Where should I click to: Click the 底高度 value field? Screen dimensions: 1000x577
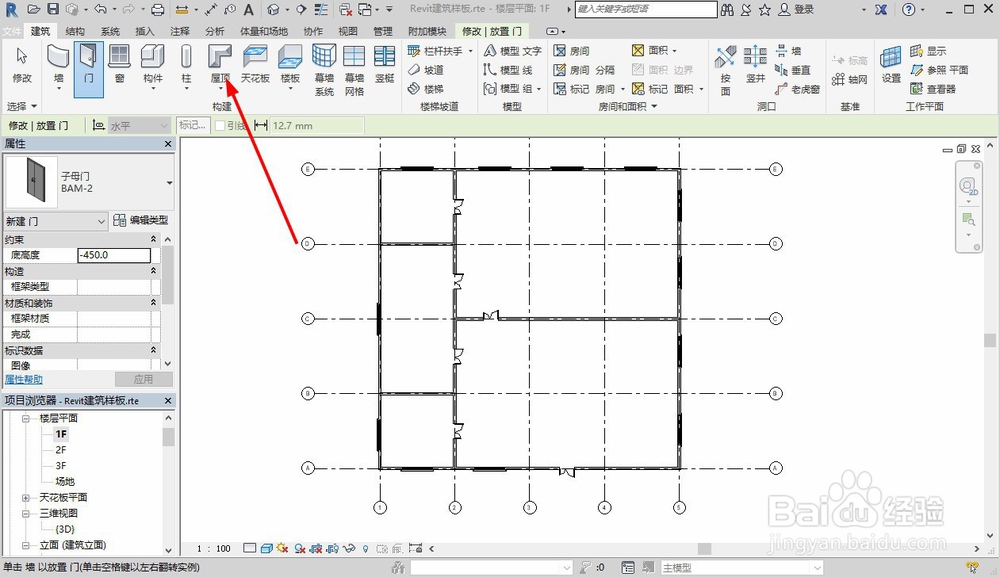click(114, 255)
